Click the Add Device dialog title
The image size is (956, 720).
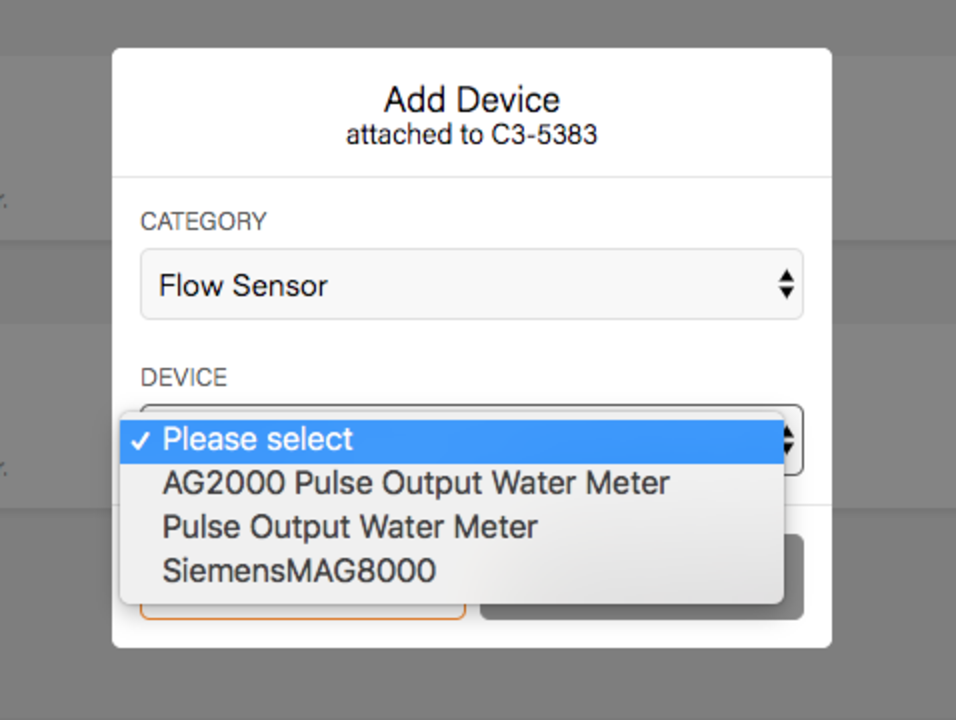(471, 100)
